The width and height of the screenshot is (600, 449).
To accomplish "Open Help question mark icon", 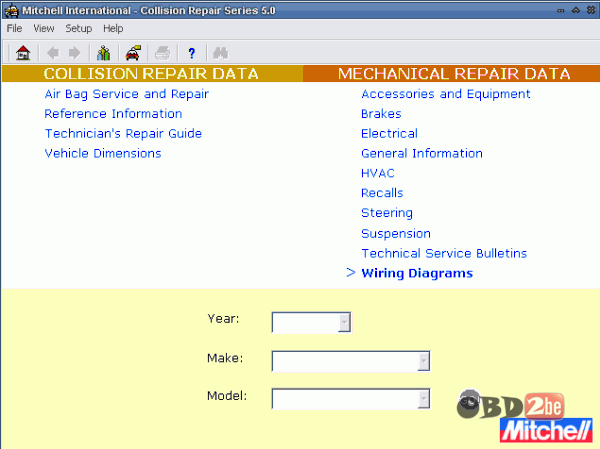I will (191, 53).
